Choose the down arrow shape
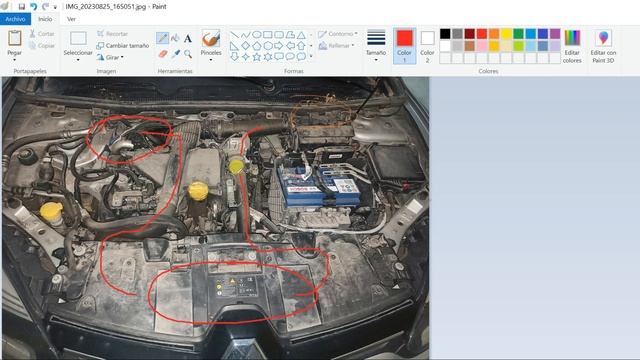The width and height of the screenshot is (640, 360). click(x=234, y=56)
